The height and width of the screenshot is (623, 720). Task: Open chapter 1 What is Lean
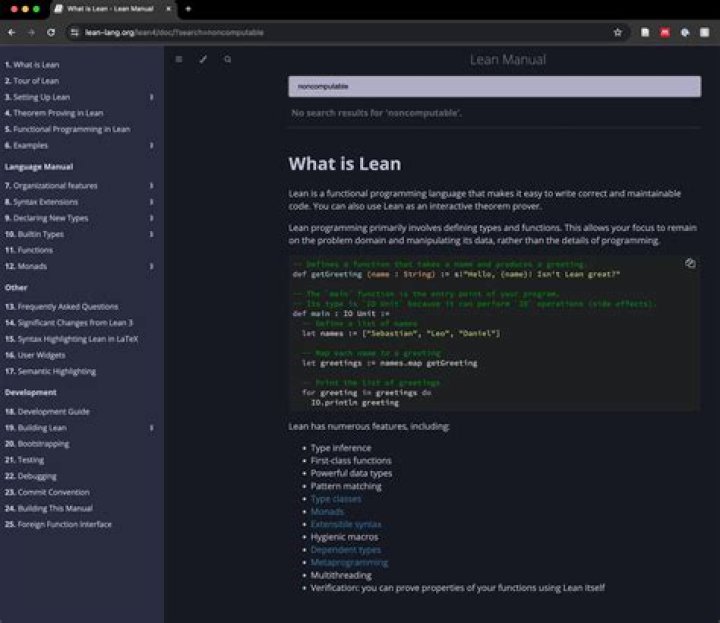click(x=32, y=65)
